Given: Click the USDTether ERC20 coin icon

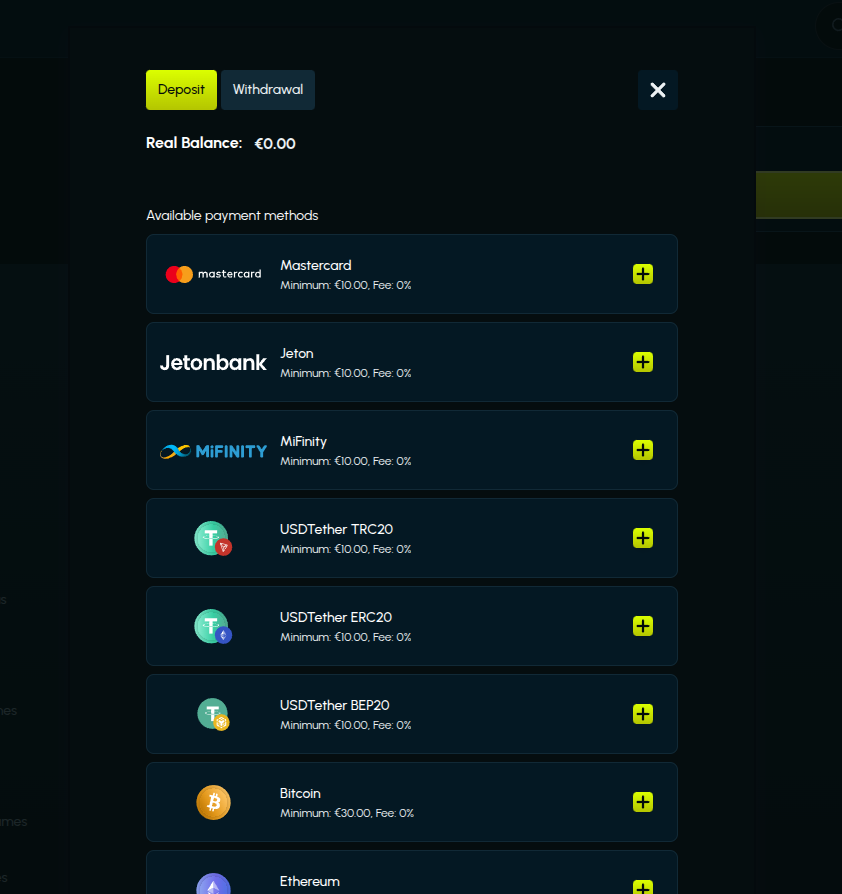Looking at the screenshot, I should click(x=212, y=627).
